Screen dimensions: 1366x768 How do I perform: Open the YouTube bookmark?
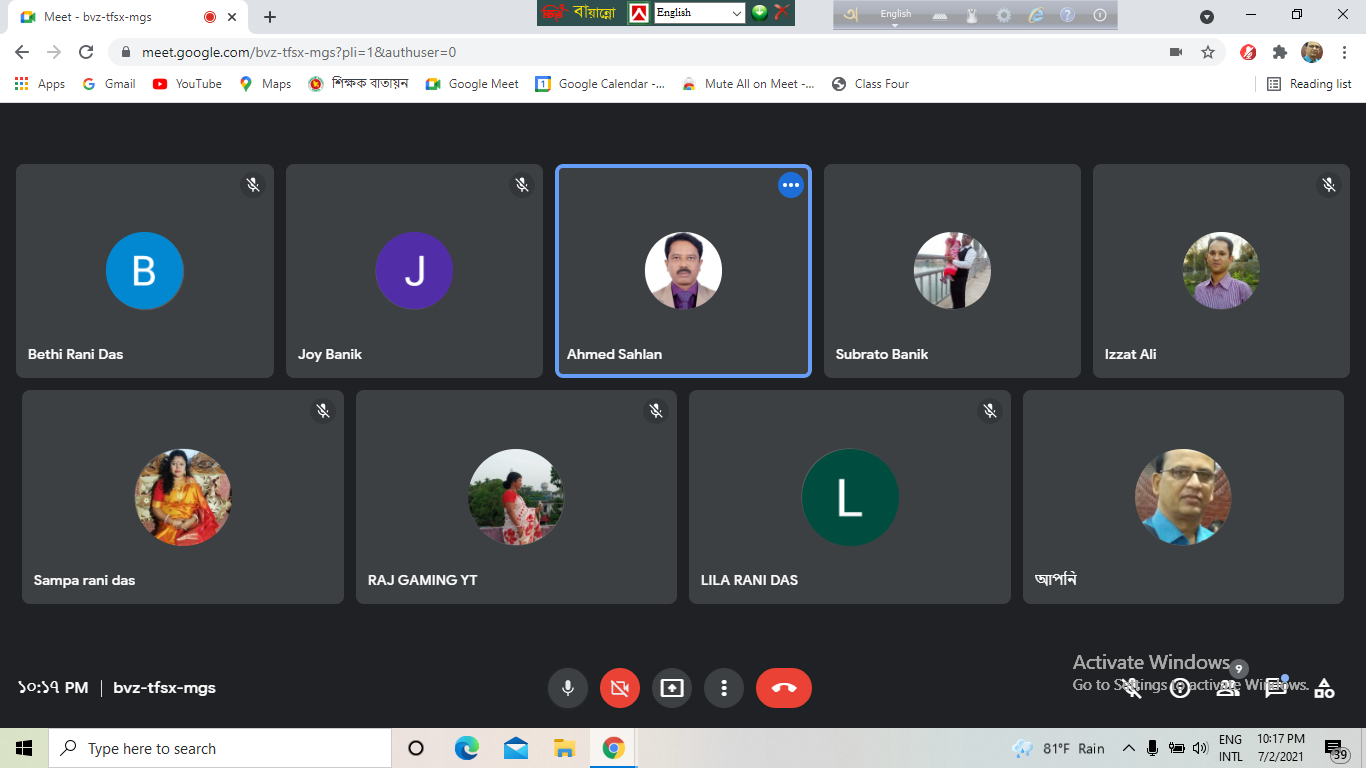187,84
